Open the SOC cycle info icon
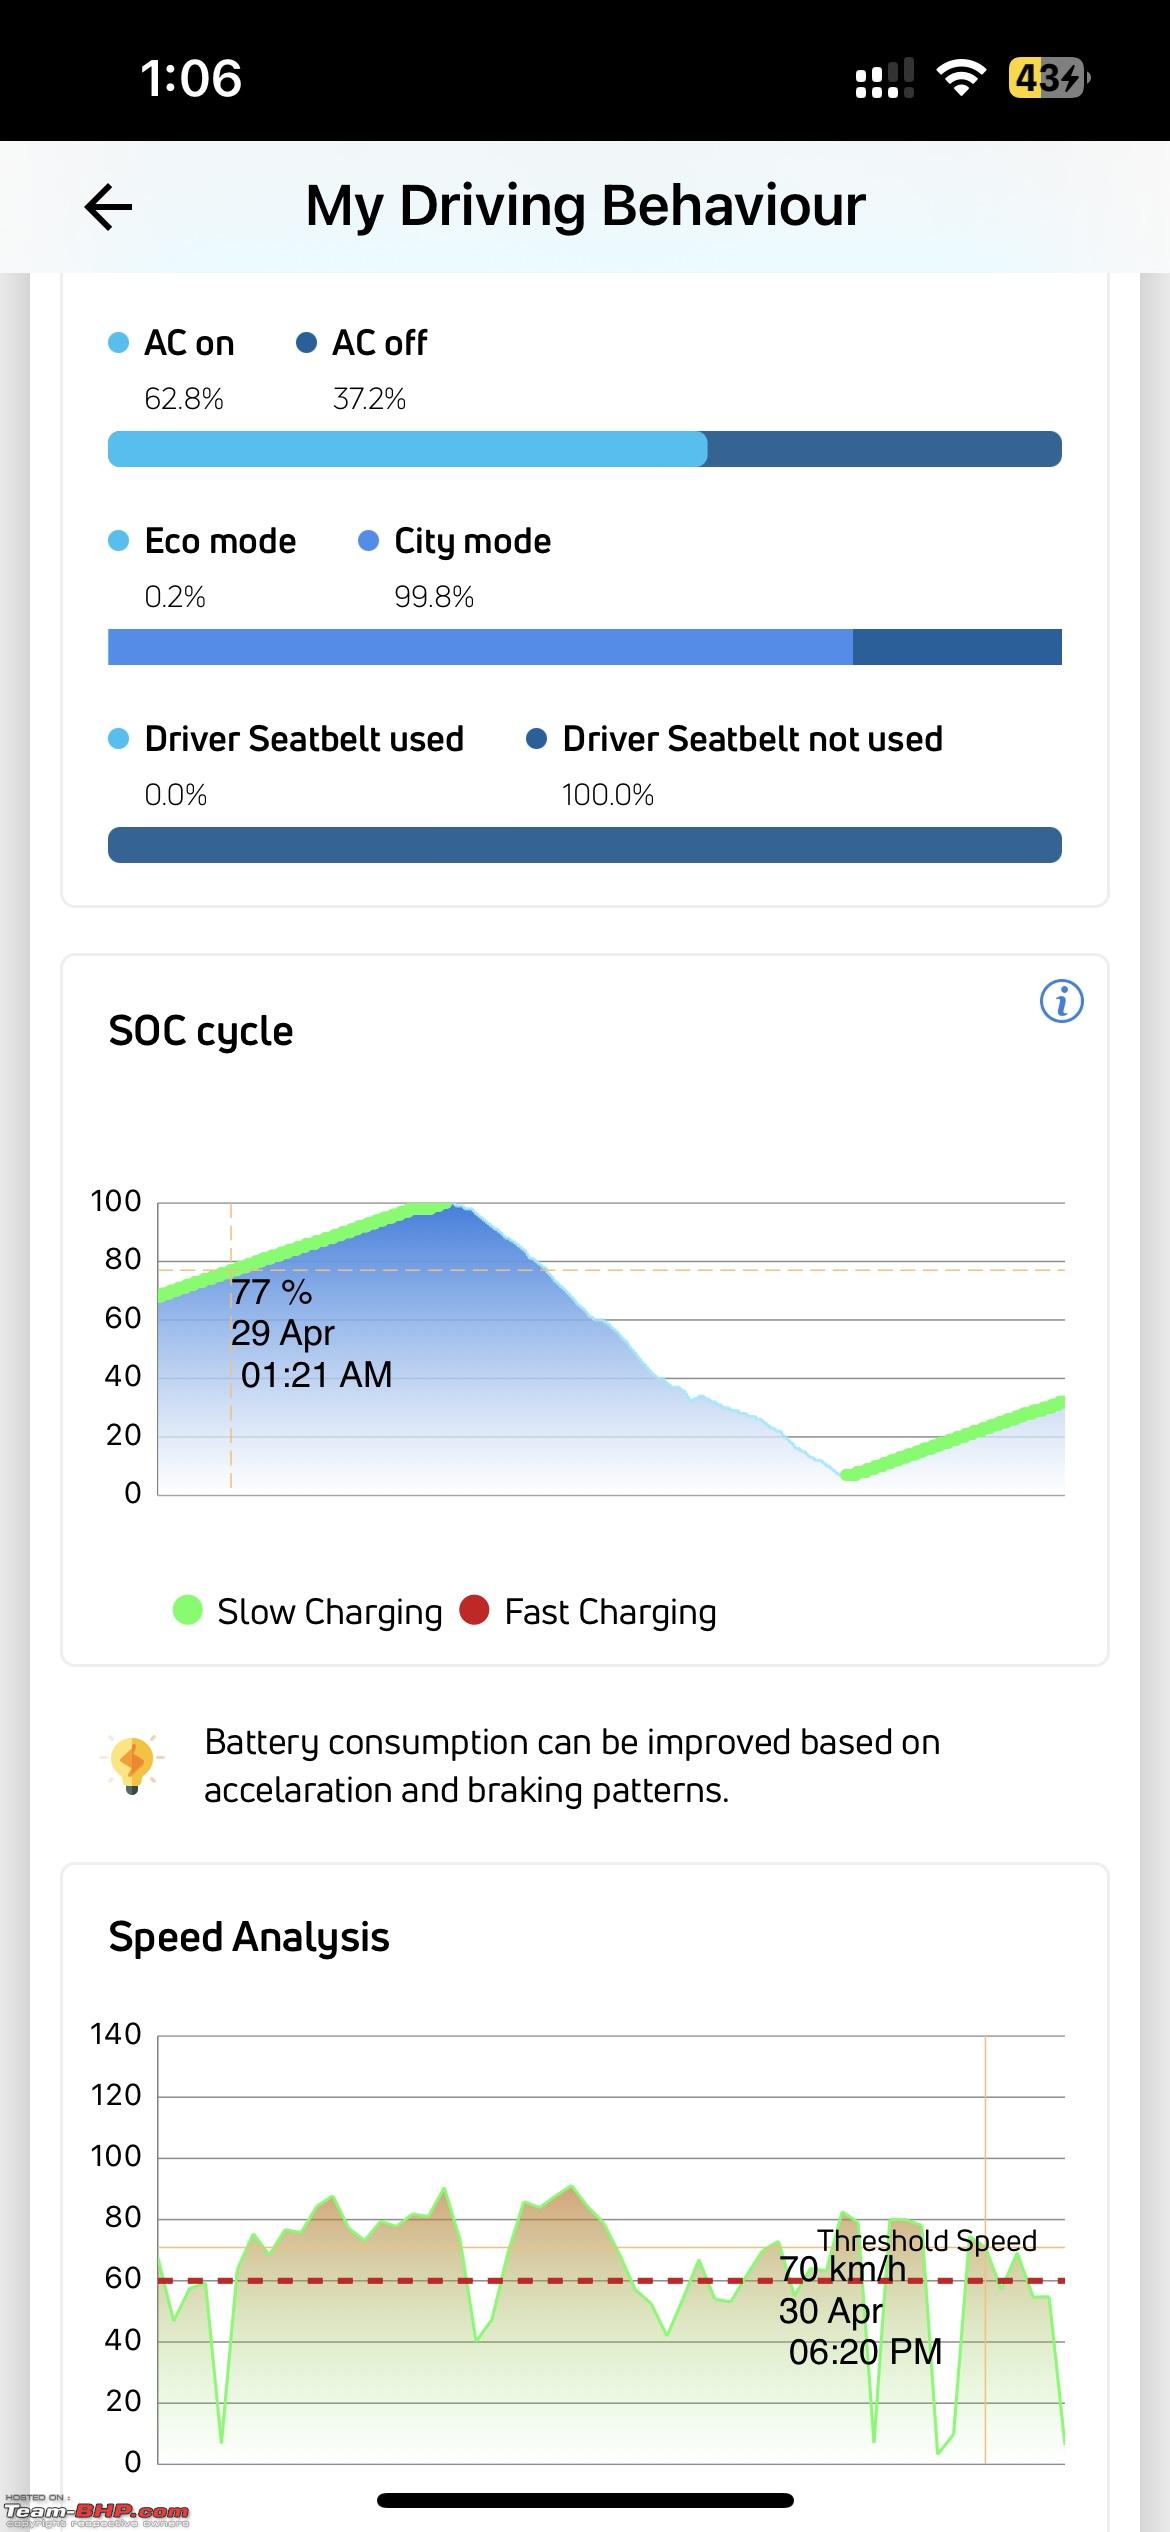This screenshot has height=2532, width=1170. [x=1061, y=1001]
